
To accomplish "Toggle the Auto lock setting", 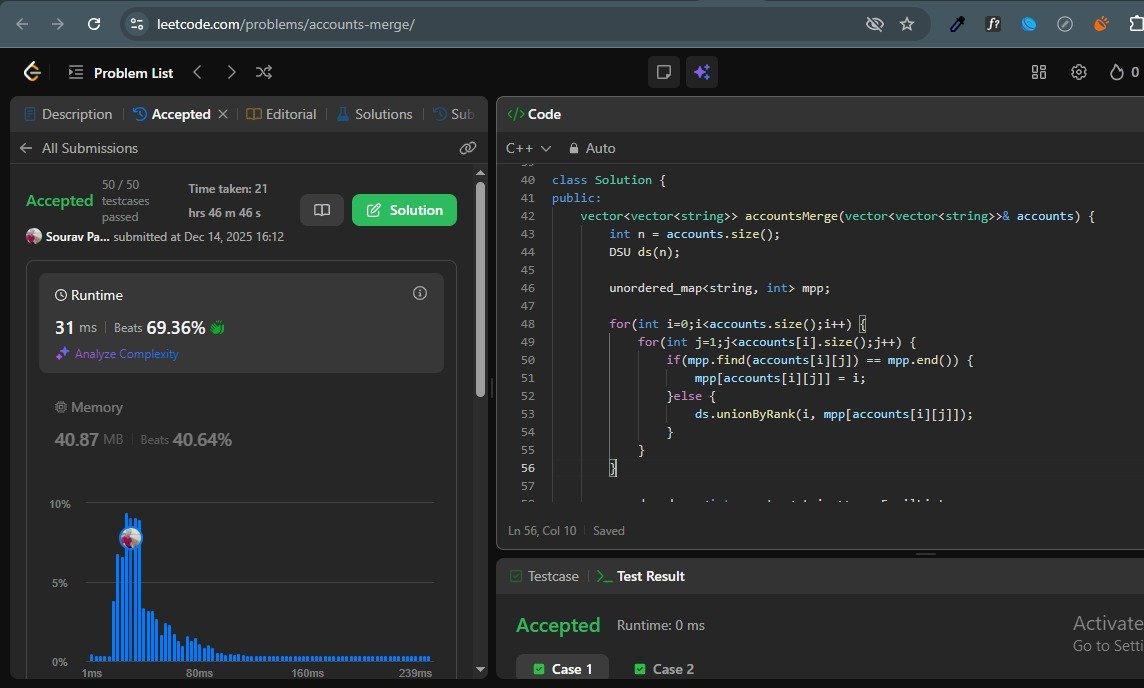I will tap(592, 148).
